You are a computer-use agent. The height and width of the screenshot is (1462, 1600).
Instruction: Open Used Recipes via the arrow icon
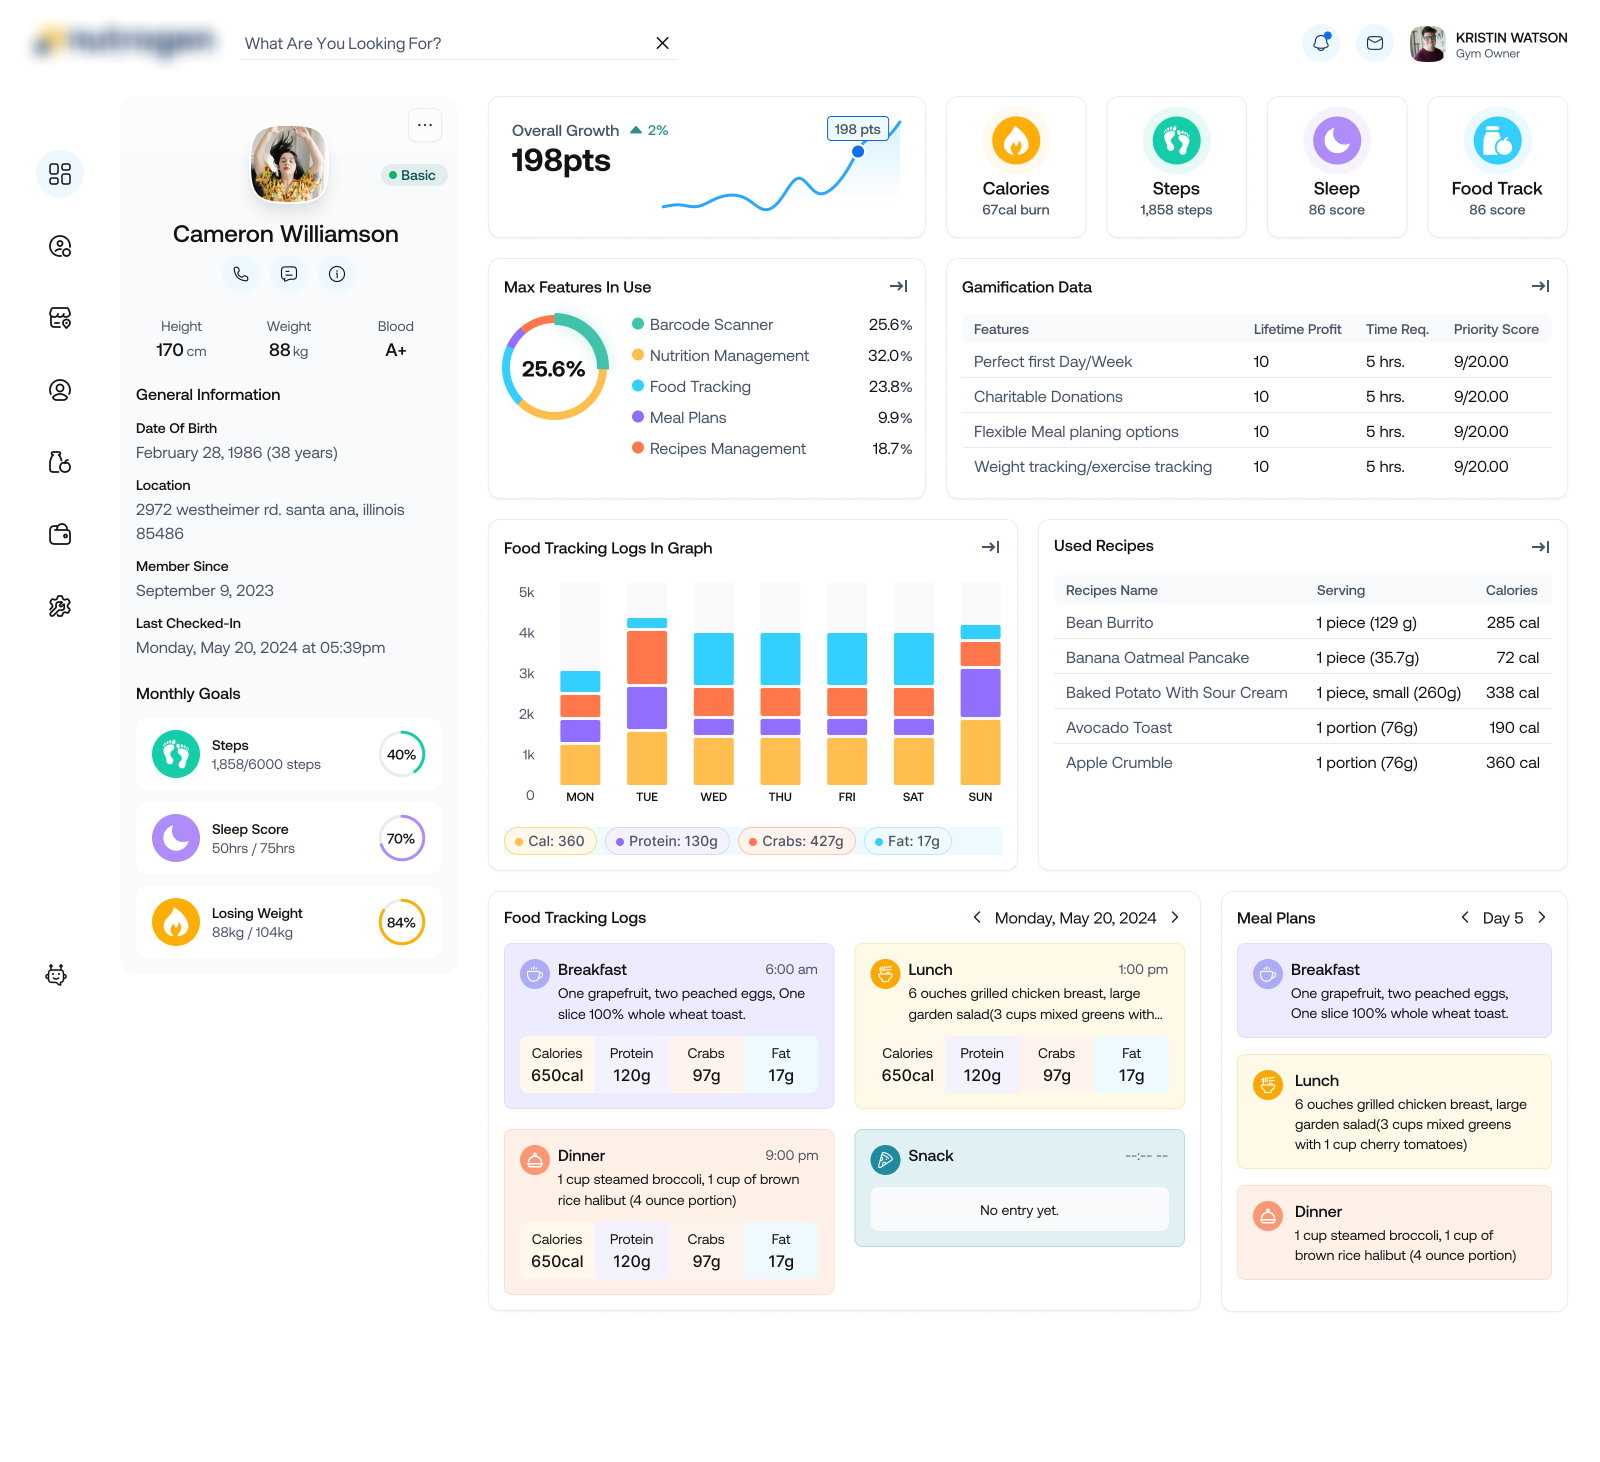tap(1540, 547)
